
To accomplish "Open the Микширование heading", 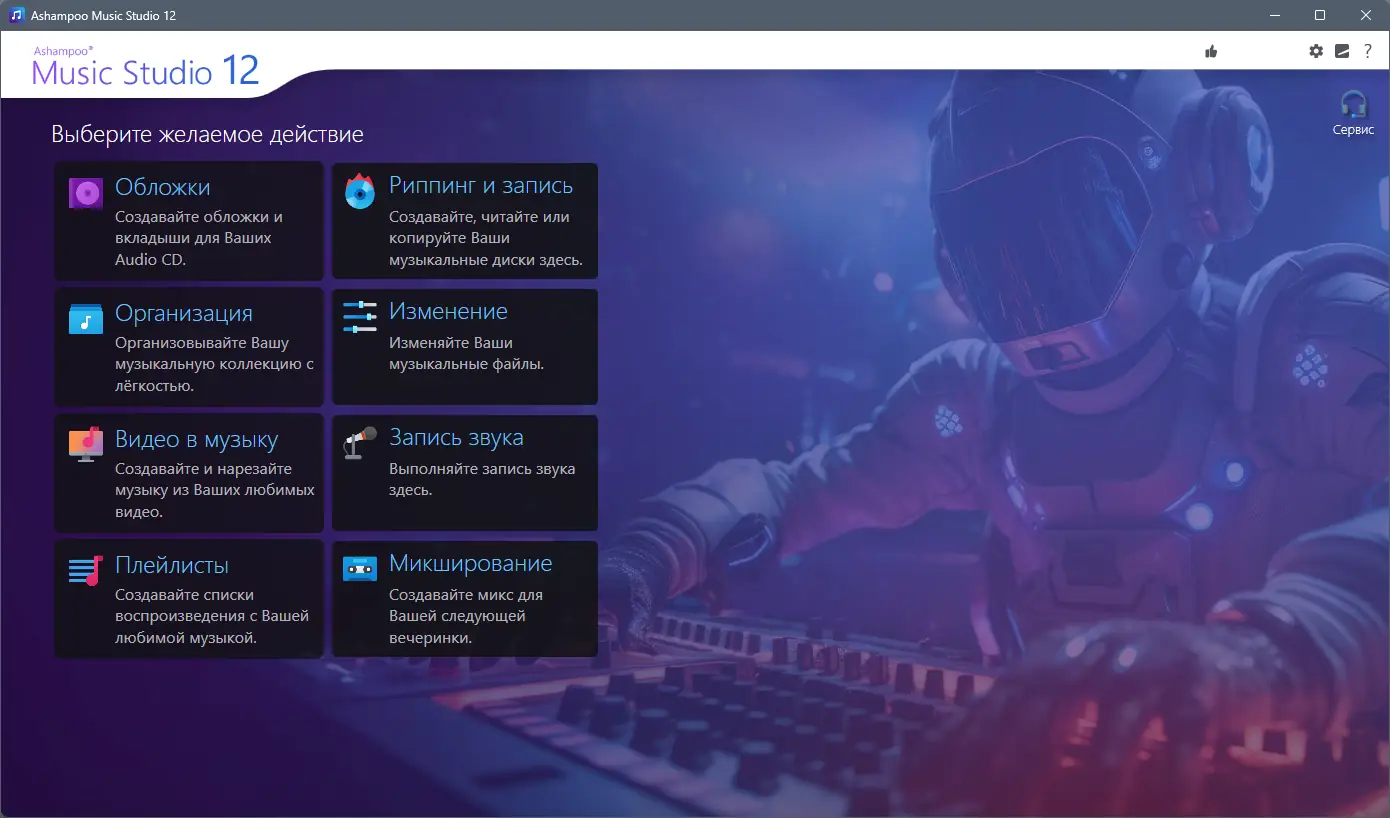I will click(x=471, y=564).
